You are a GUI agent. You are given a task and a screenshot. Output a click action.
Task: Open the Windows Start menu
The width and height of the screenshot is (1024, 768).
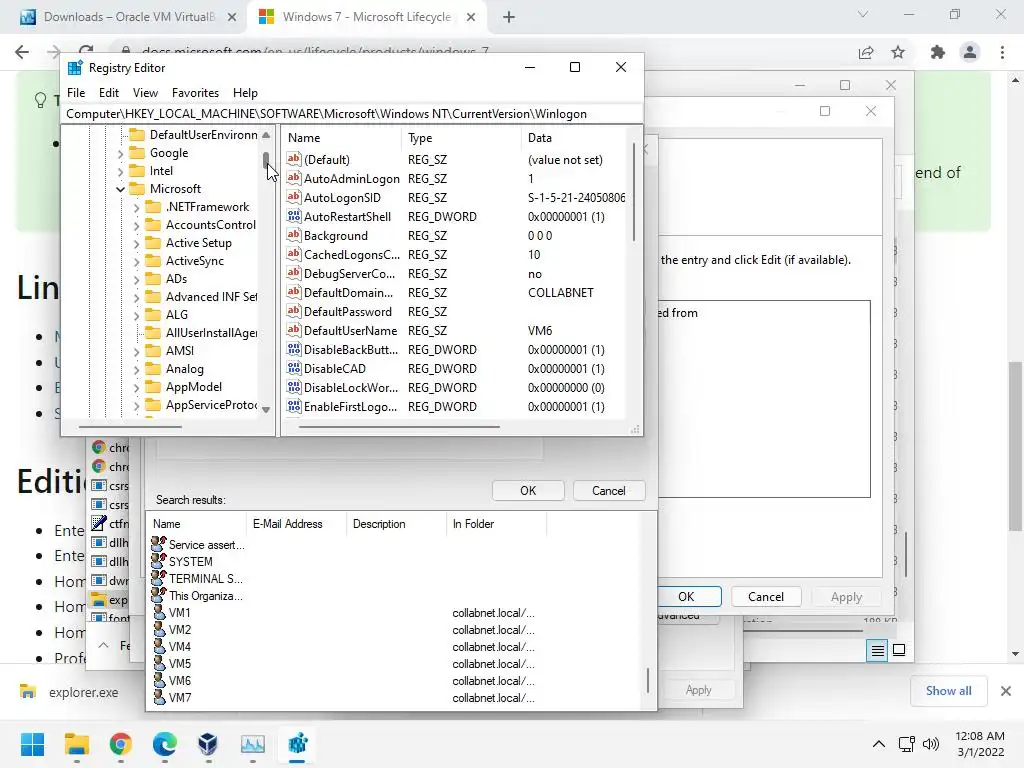[x=32, y=744]
